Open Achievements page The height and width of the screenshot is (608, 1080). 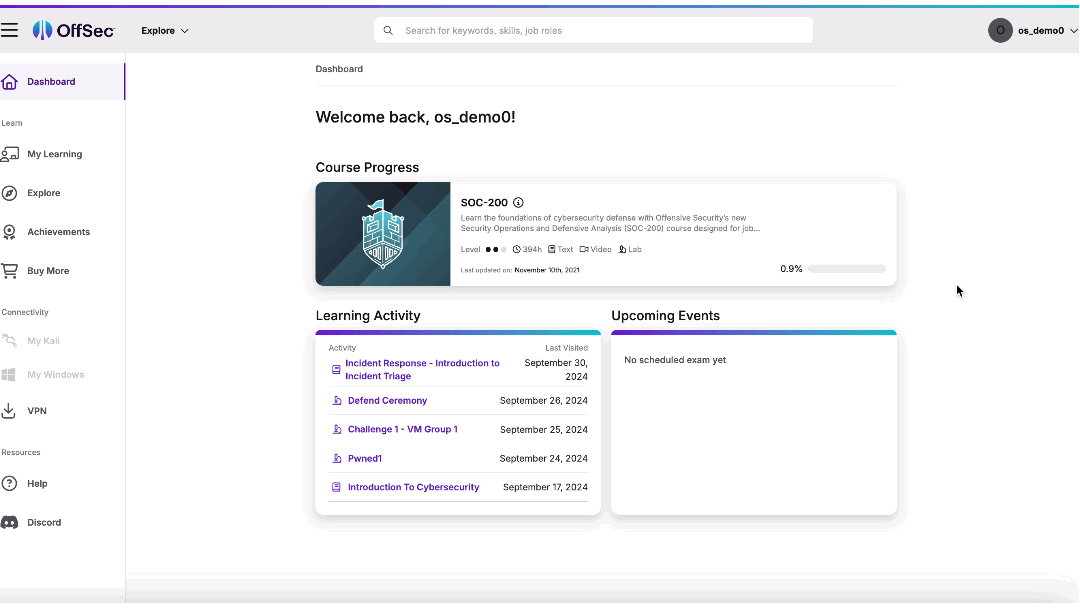pyautogui.click(x=59, y=232)
